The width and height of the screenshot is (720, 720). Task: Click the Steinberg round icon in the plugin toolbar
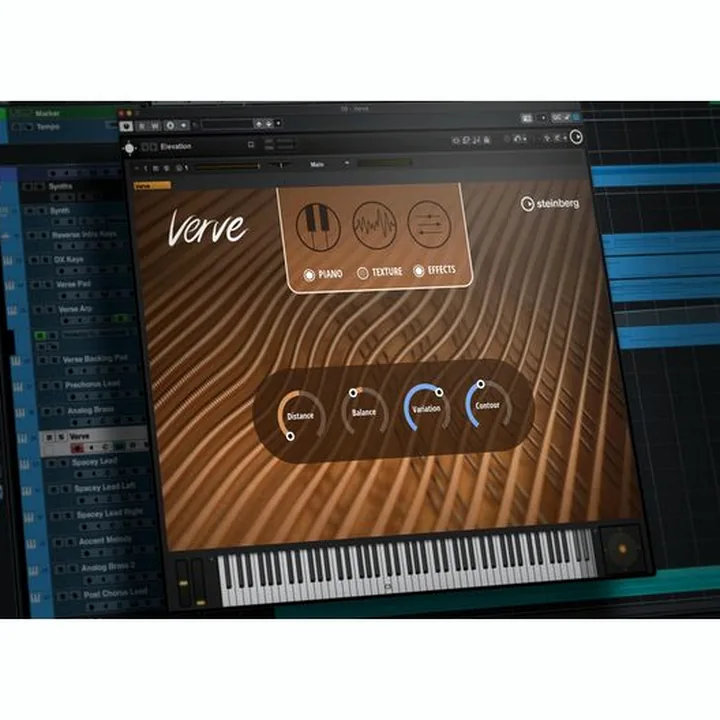(x=576, y=137)
